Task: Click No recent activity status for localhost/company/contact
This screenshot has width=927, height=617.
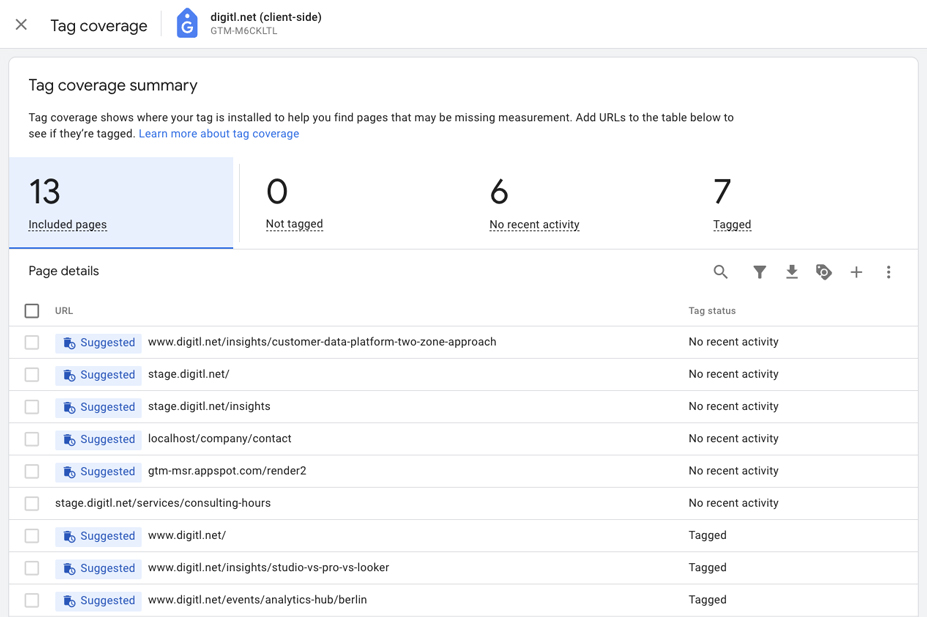Action: coord(733,439)
